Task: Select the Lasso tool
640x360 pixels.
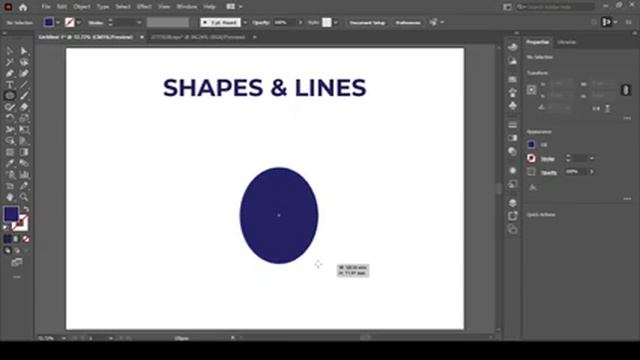Action: point(24,62)
